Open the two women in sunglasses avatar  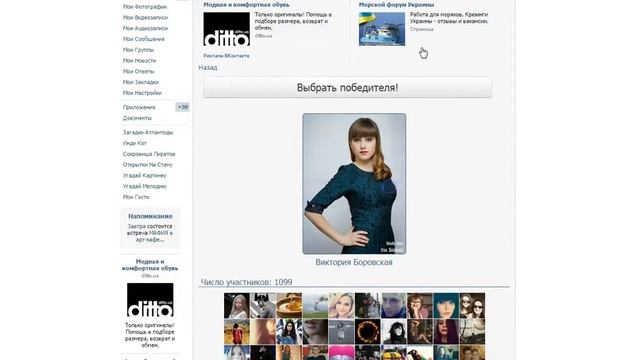pyautogui.click(x=472, y=305)
